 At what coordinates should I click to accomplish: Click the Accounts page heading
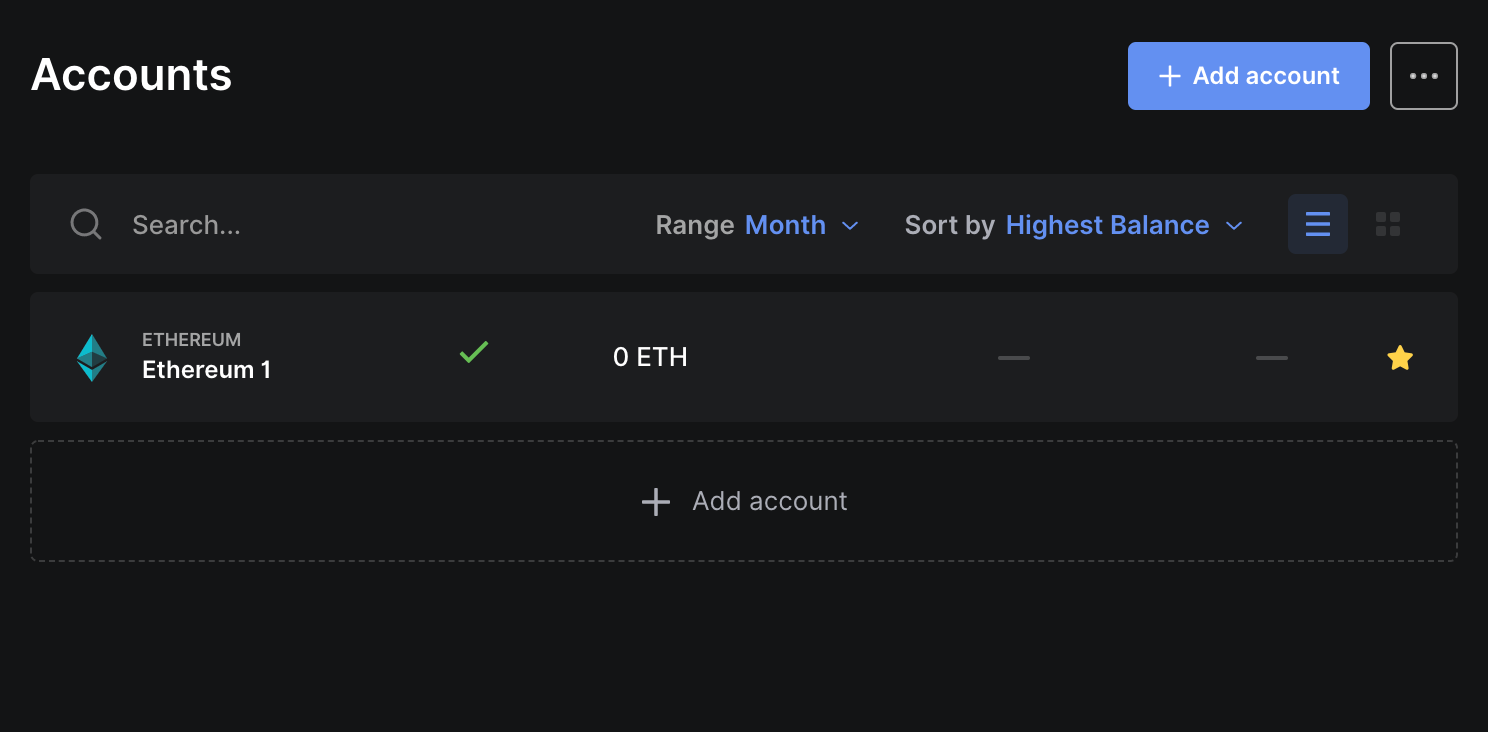click(132, 75)
